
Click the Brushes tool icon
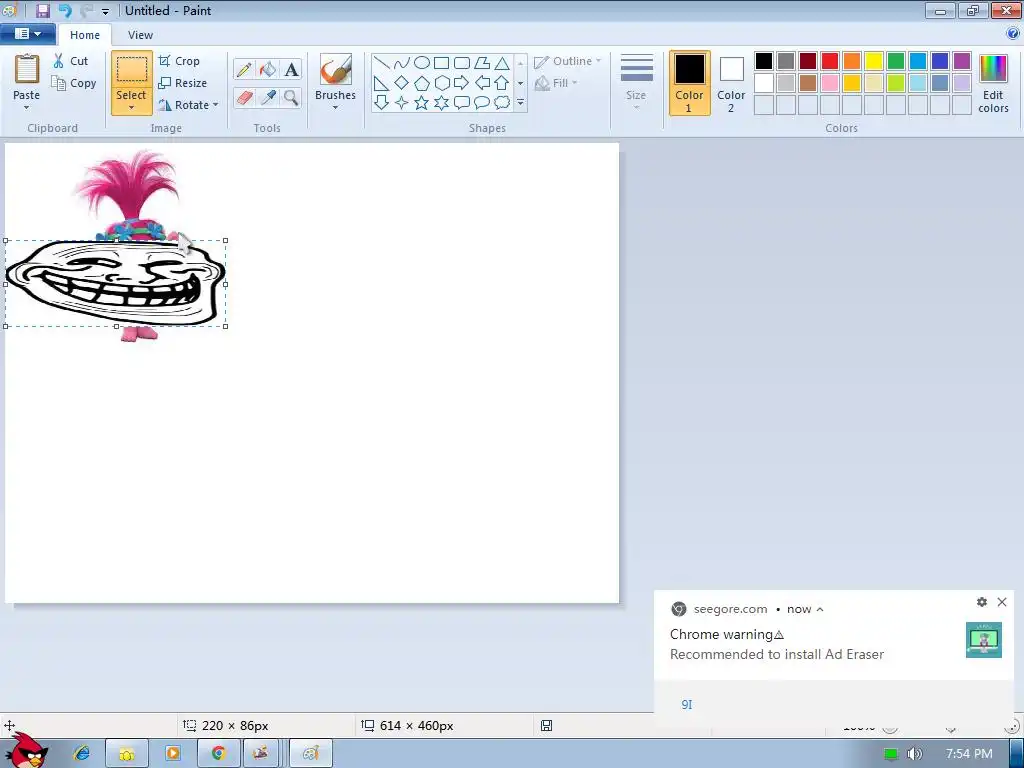[x=335, y=69]
